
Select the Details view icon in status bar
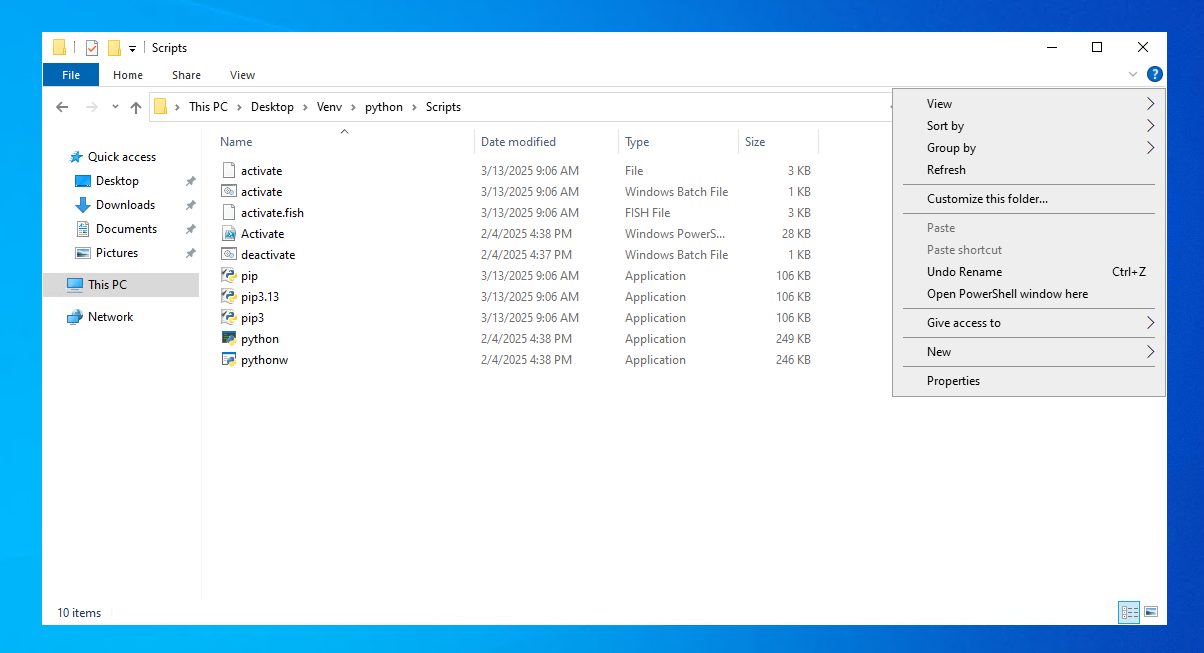pos(1129,612)
